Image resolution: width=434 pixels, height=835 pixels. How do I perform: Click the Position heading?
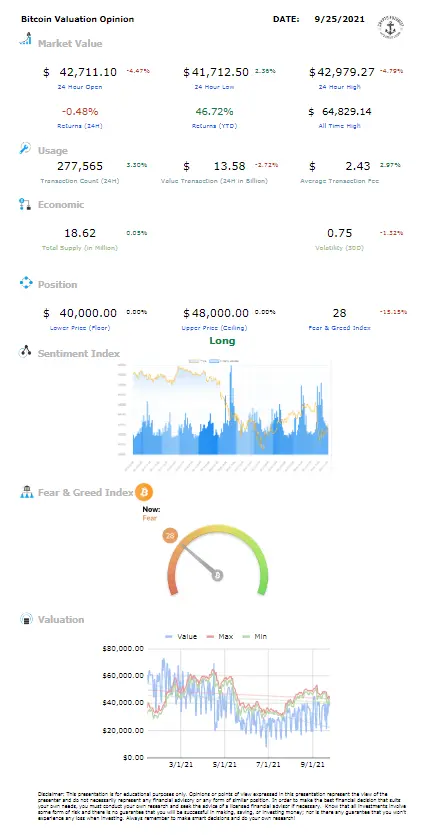(x=57, y=284)
